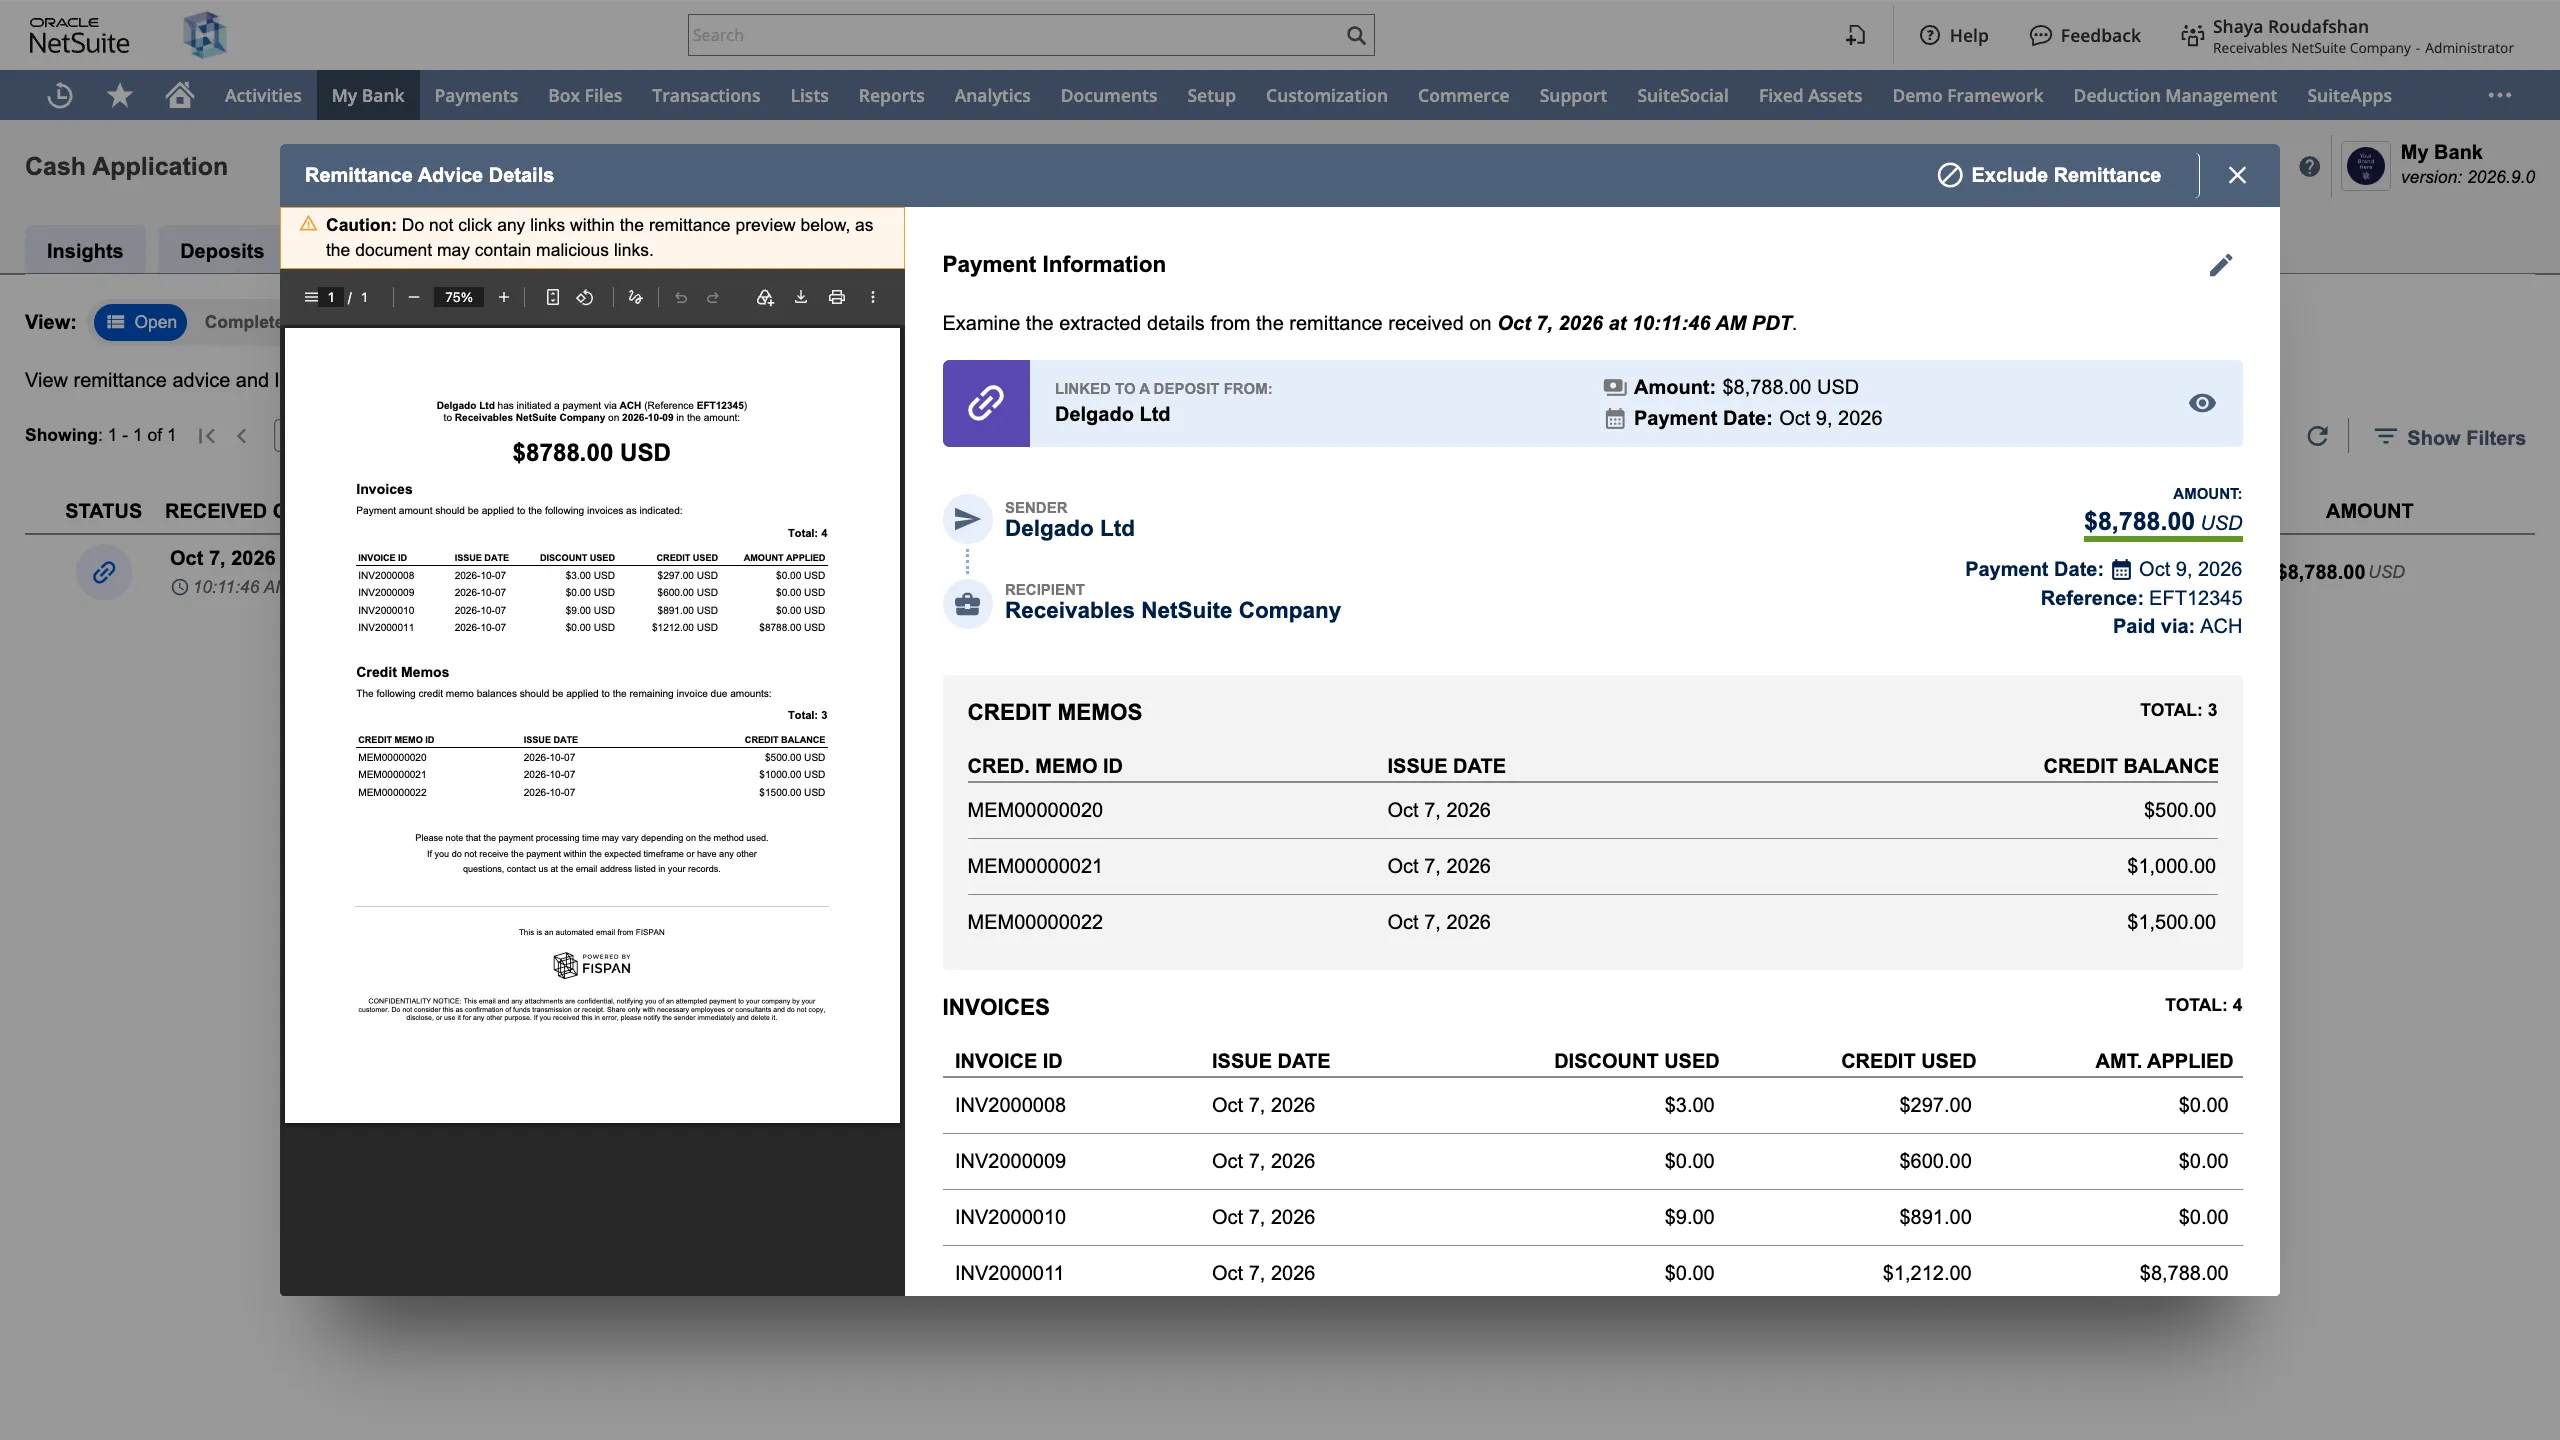
Task: Click Show Filters
Action: [2450, 437]
